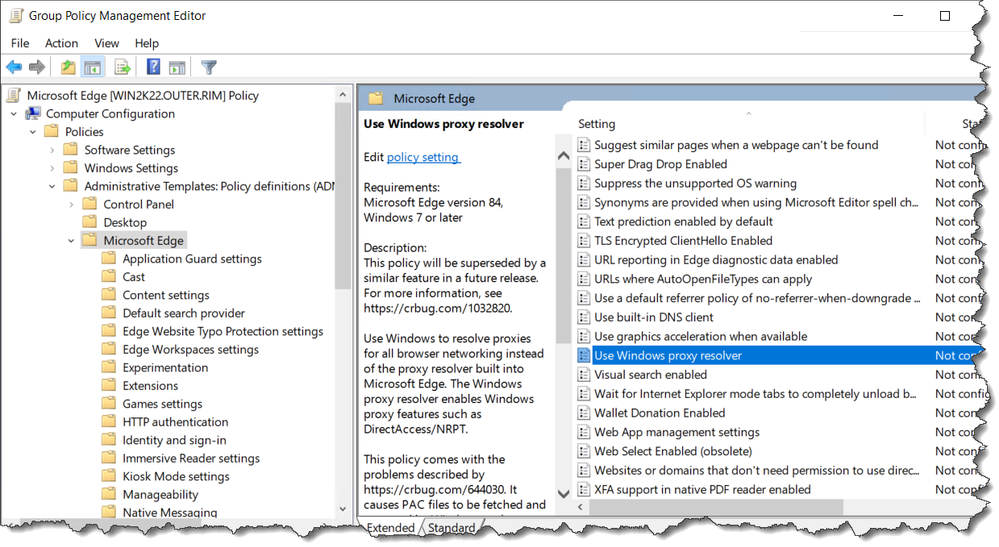Click the Extensions folder icon

(x=109, y=385)
